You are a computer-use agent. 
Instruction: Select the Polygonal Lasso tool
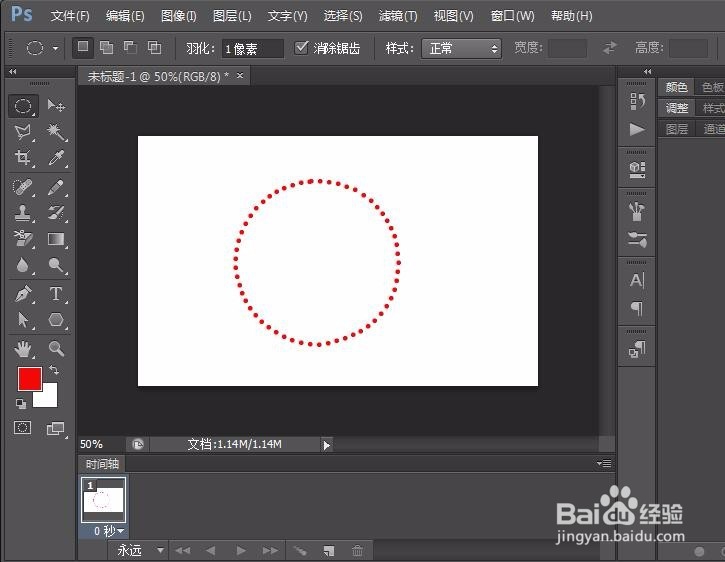point(23,132)
